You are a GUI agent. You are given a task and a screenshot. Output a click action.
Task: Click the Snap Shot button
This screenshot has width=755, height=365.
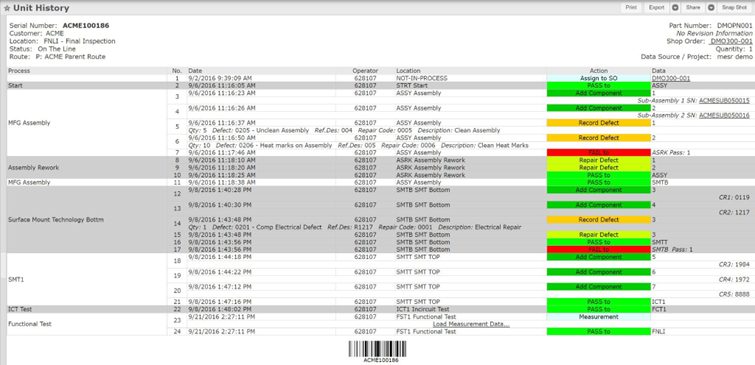734,8
